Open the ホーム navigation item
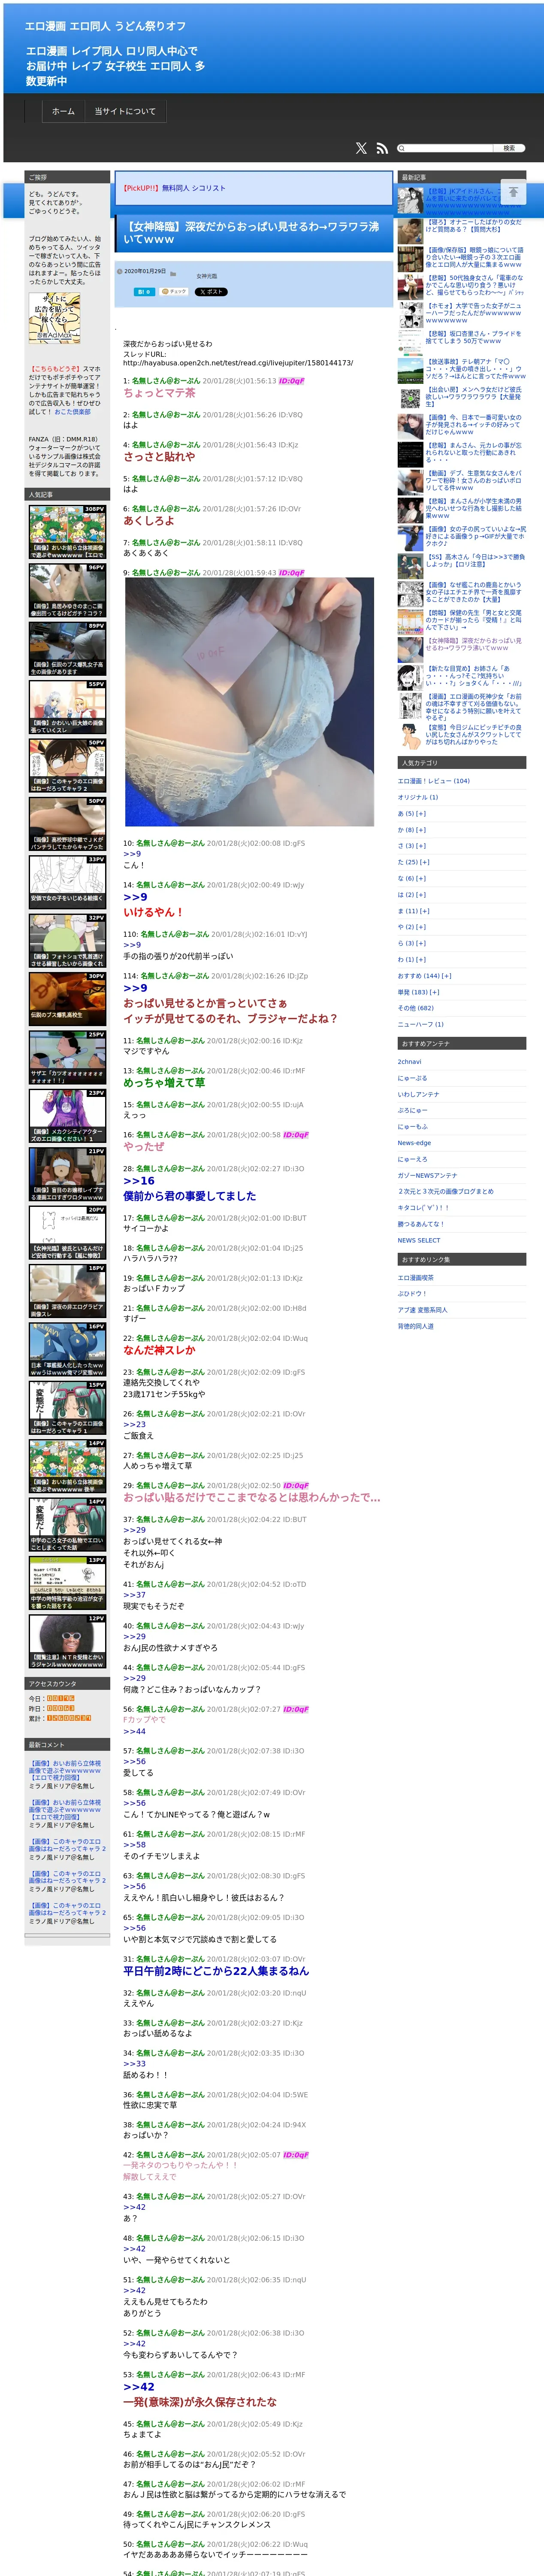The width and height of the screenshot is (544, 2576). 63,111
